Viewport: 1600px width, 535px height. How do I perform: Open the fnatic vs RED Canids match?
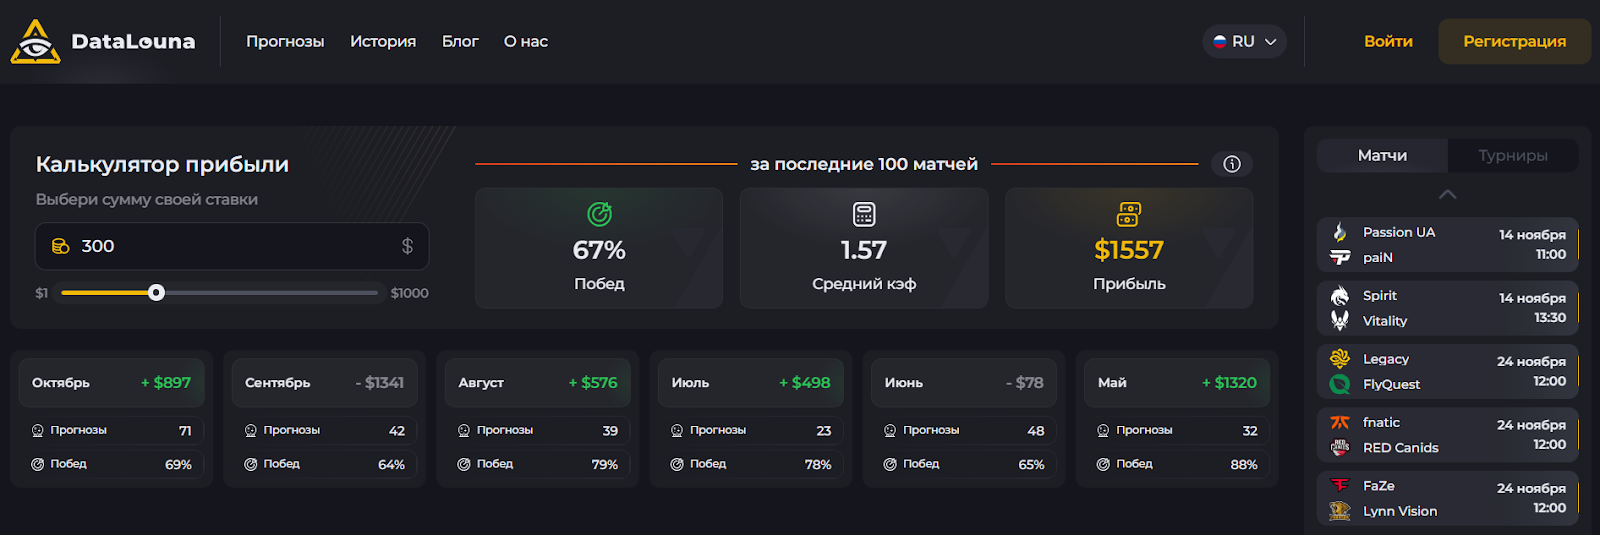pos(1447,435)
